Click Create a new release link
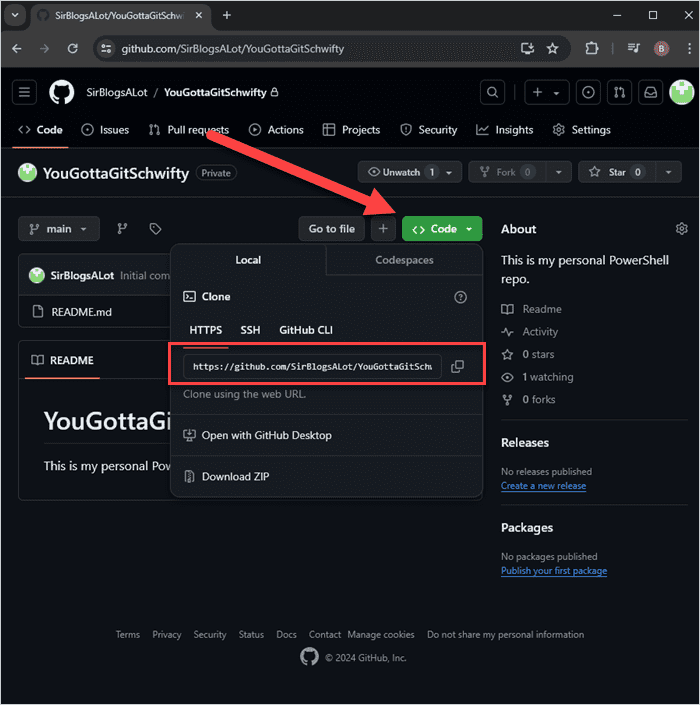Image resolution: width=700 pixels, height=705 pixels. [x=543, y=486]
